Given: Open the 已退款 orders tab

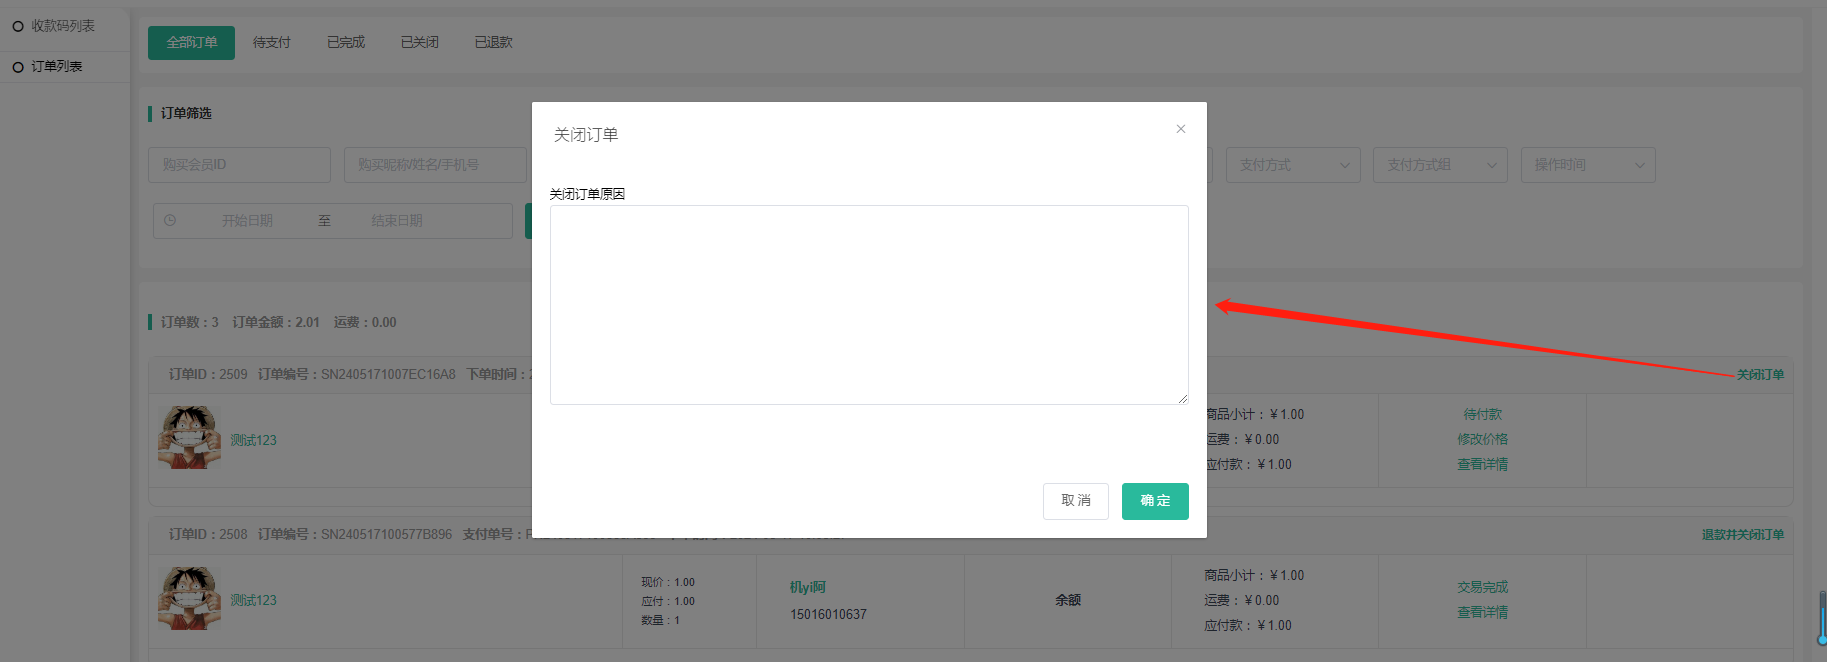Looking at the screenshot, I should click(493, 43).
